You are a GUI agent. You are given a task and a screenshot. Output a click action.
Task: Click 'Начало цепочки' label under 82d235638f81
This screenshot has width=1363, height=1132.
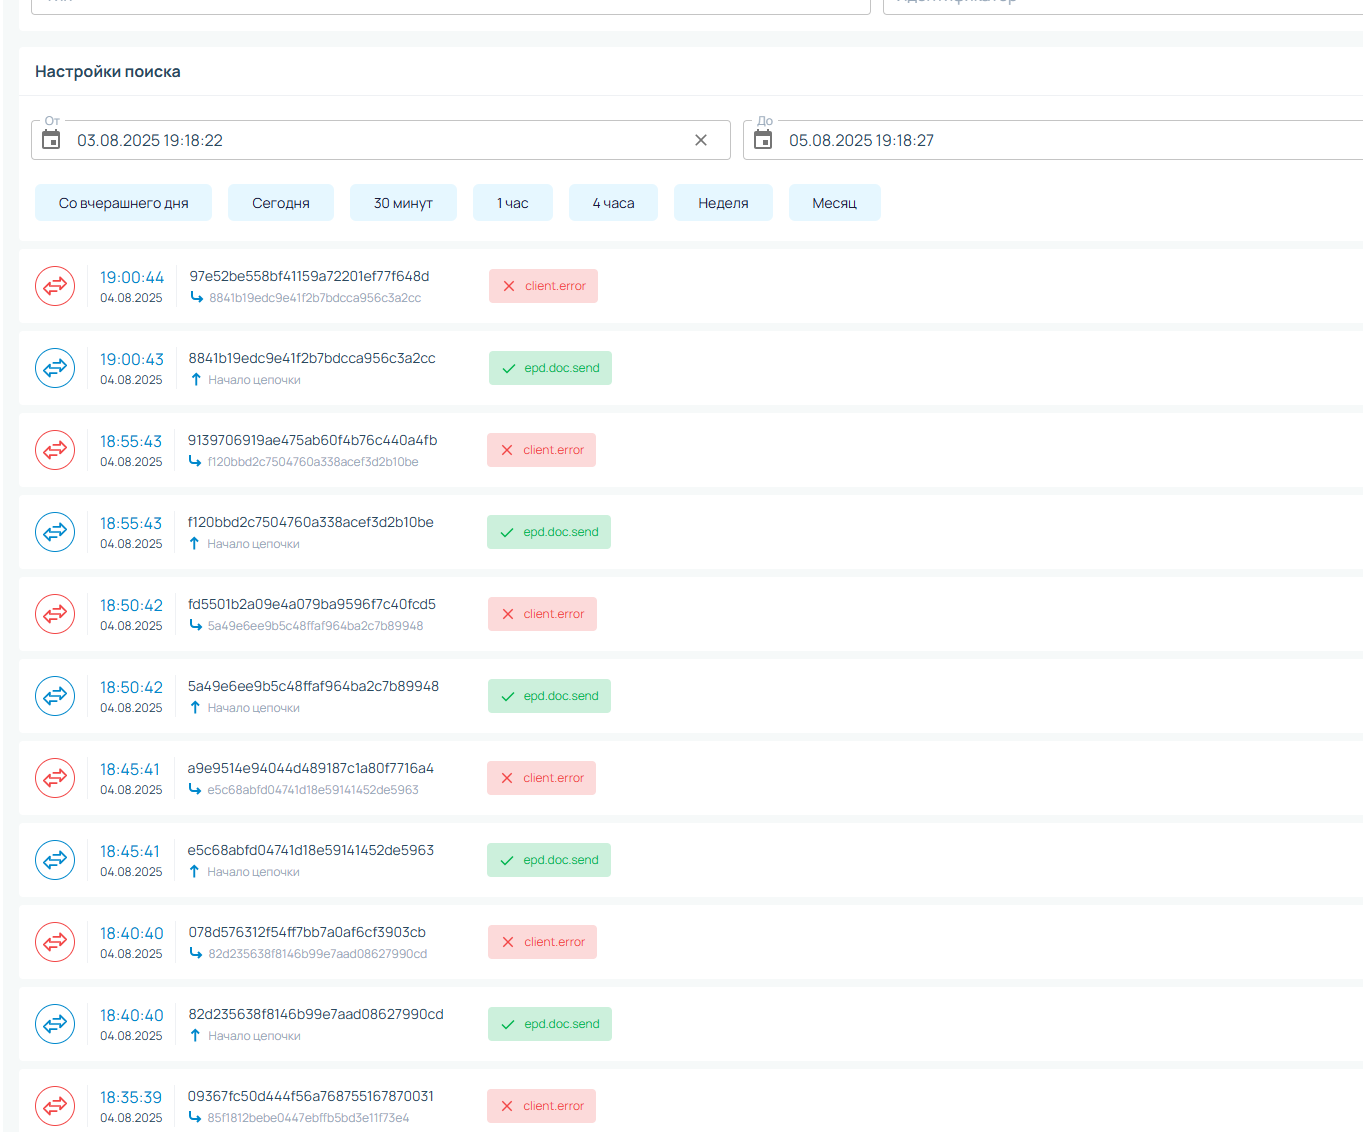click(254, 1036)
